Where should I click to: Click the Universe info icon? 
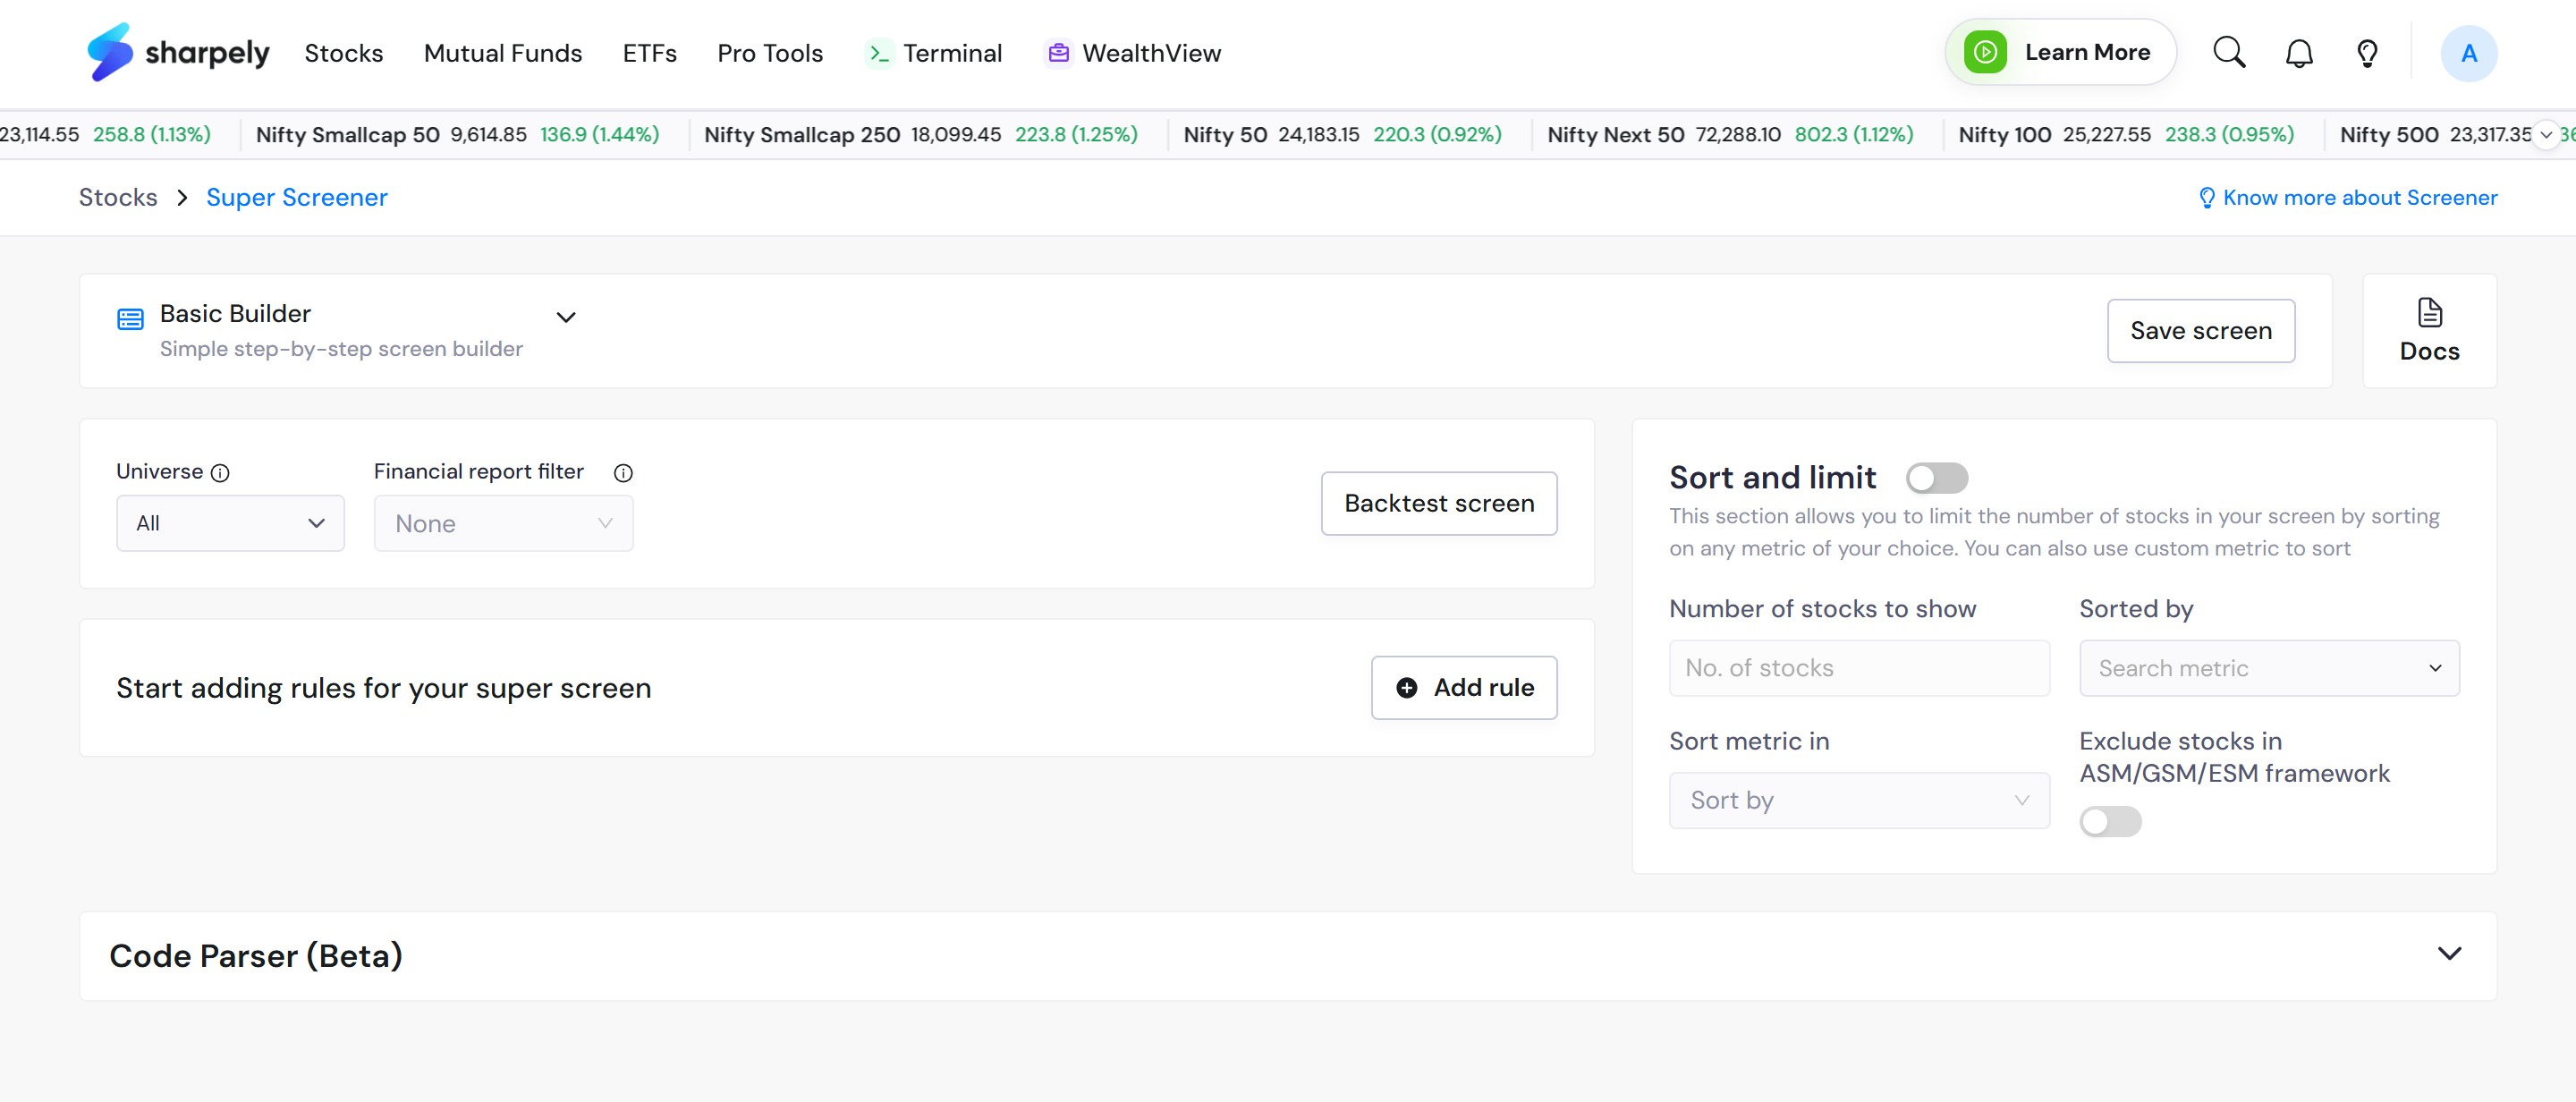click(x=220, y=473)
